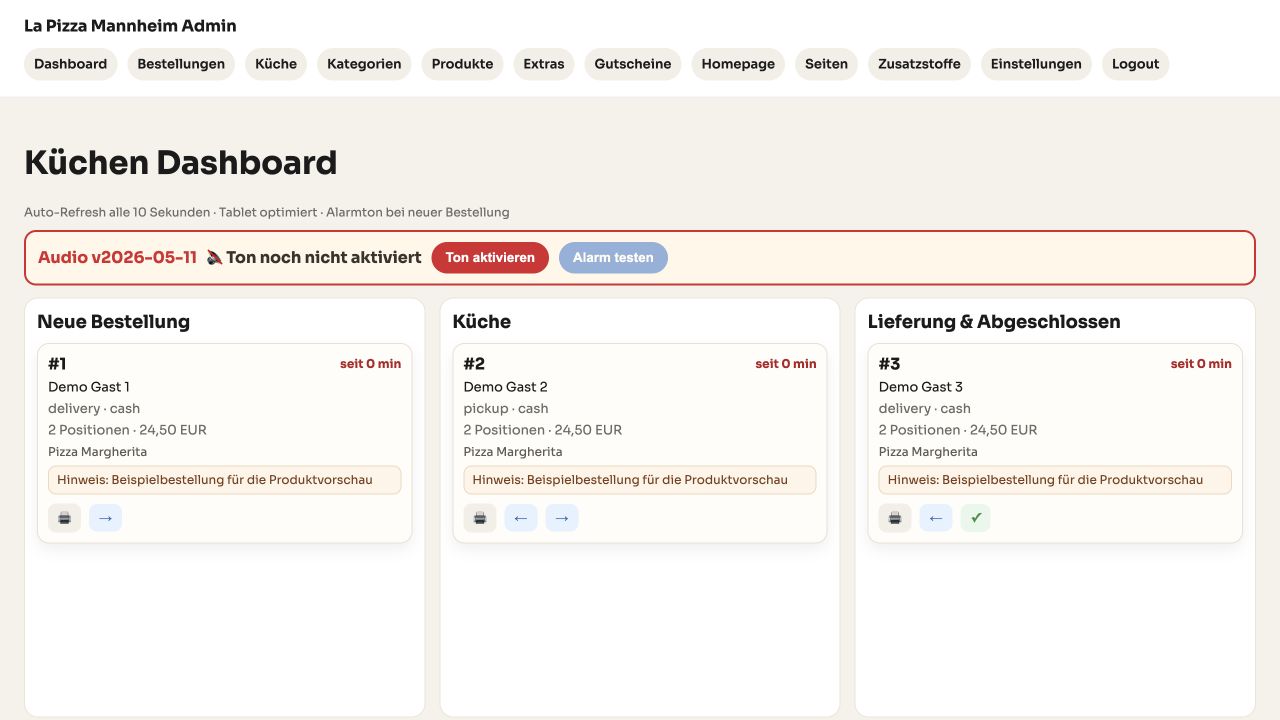Viewport: 1280px width, 720px height.
Task: Go to Gutscheine
Action: (633, 64)
